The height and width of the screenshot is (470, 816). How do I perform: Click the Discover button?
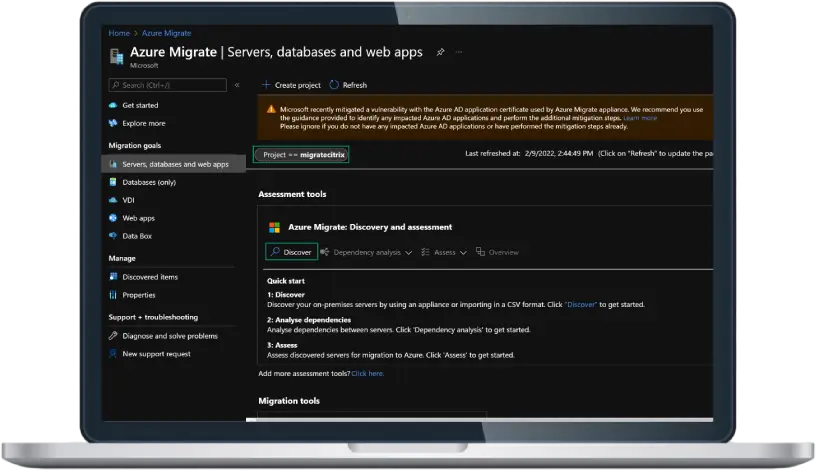click(x=291, y=252)
